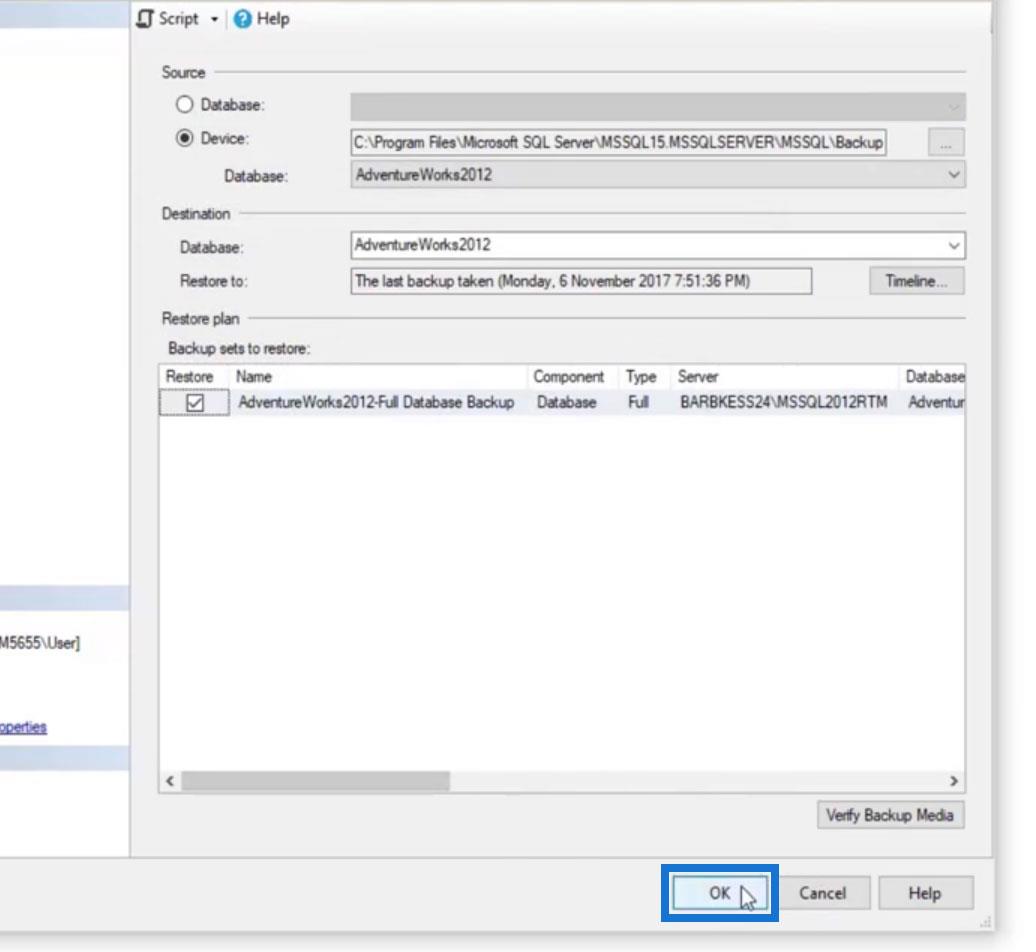Click the horizontal scrollbar thumb

point(316,781)
